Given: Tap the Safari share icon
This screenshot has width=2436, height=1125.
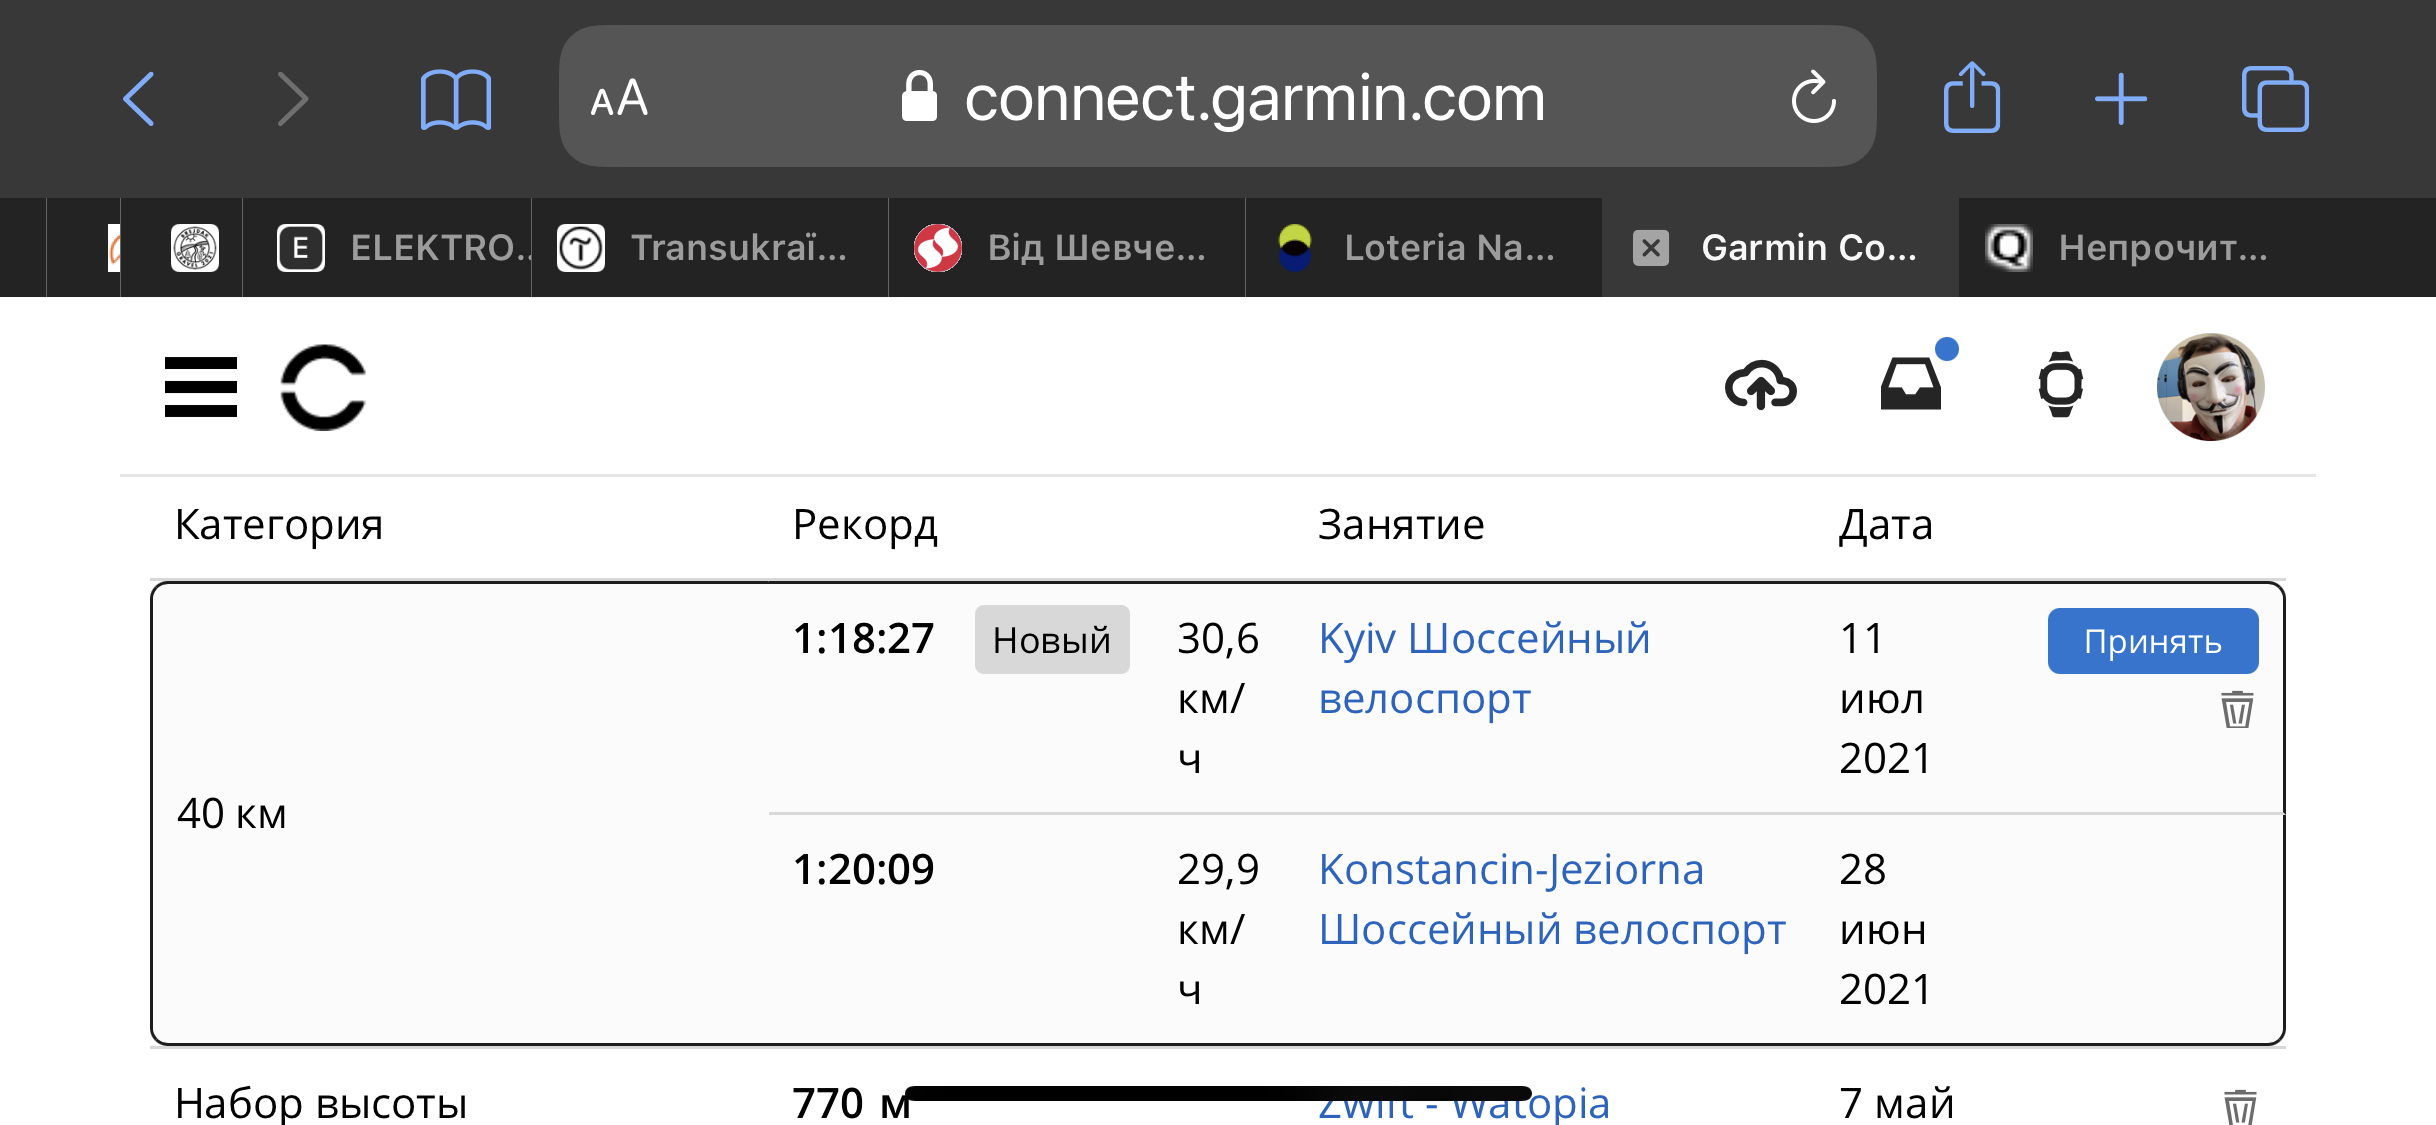Looking at the screenshot, I should point(1971,98).
